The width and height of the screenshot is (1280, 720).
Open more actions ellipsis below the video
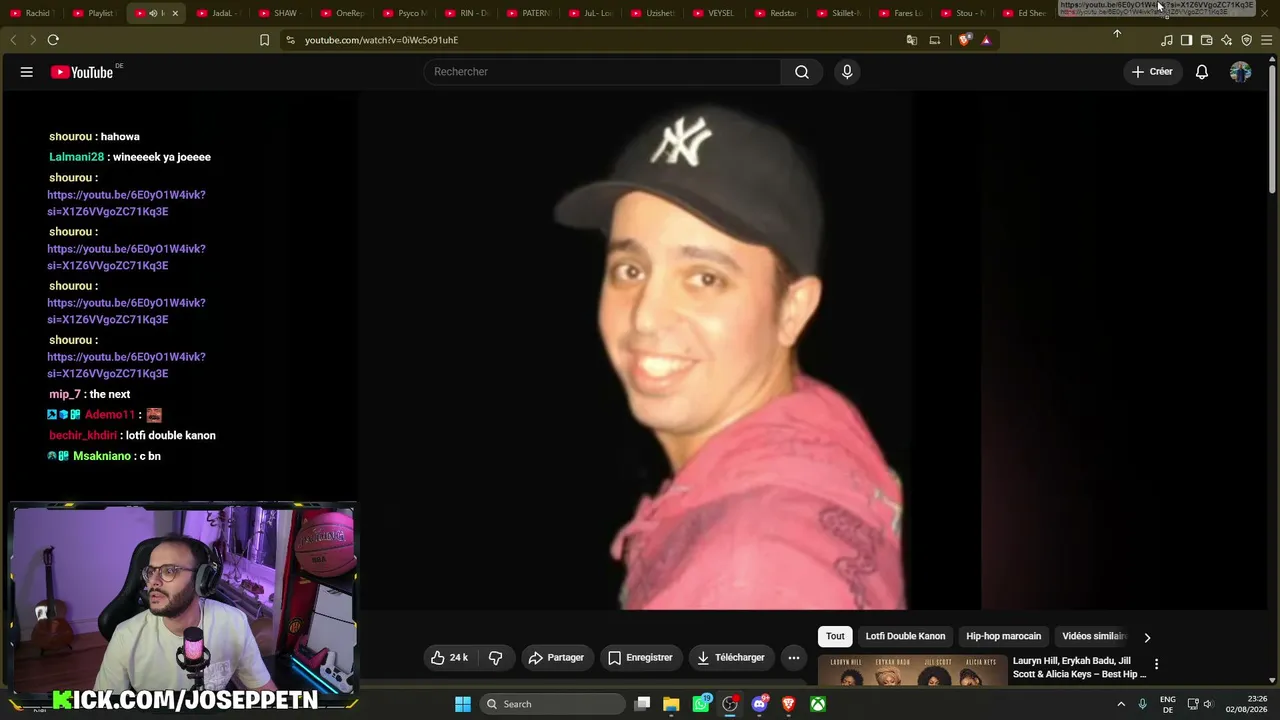793,658
